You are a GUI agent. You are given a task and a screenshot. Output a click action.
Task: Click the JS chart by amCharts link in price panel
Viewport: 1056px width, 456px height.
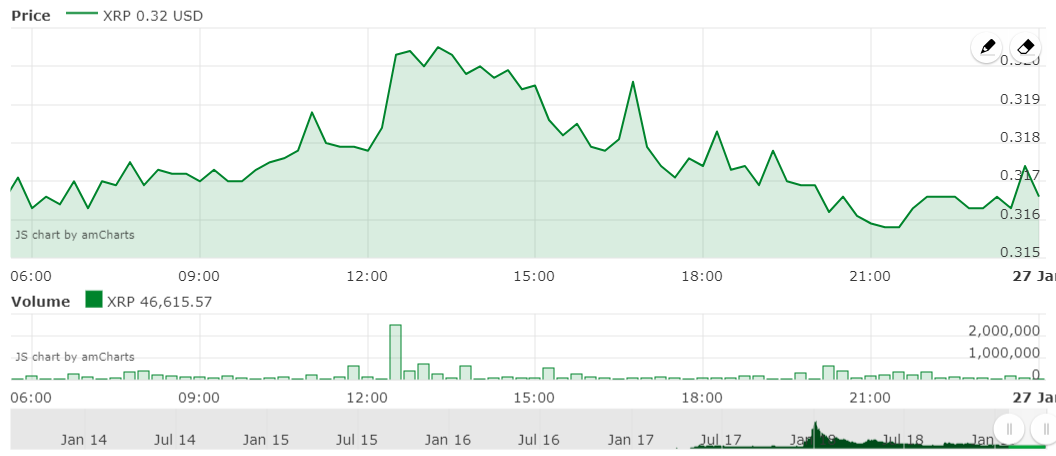click(x=75, y=235)
